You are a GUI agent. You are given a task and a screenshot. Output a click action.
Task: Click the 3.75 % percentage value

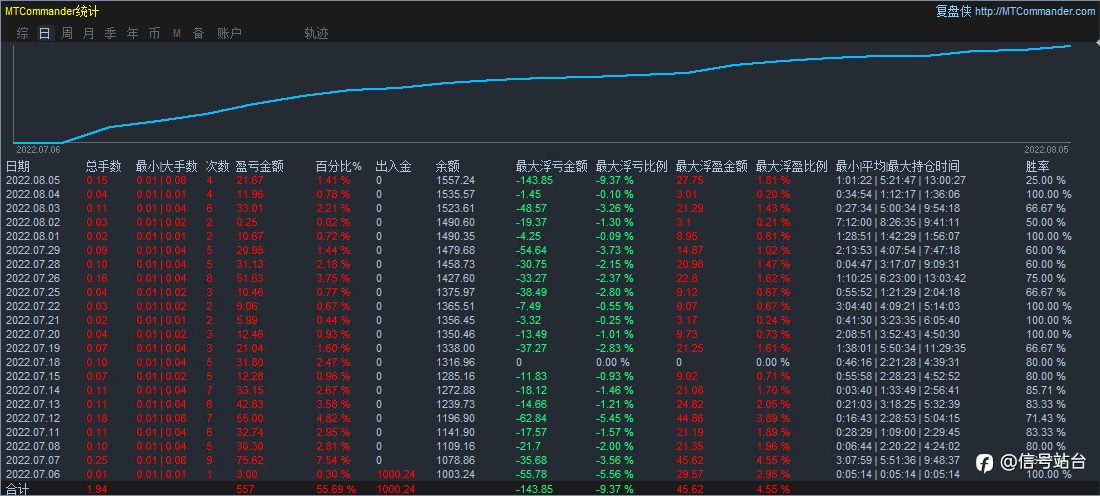[x=333, y=278]
